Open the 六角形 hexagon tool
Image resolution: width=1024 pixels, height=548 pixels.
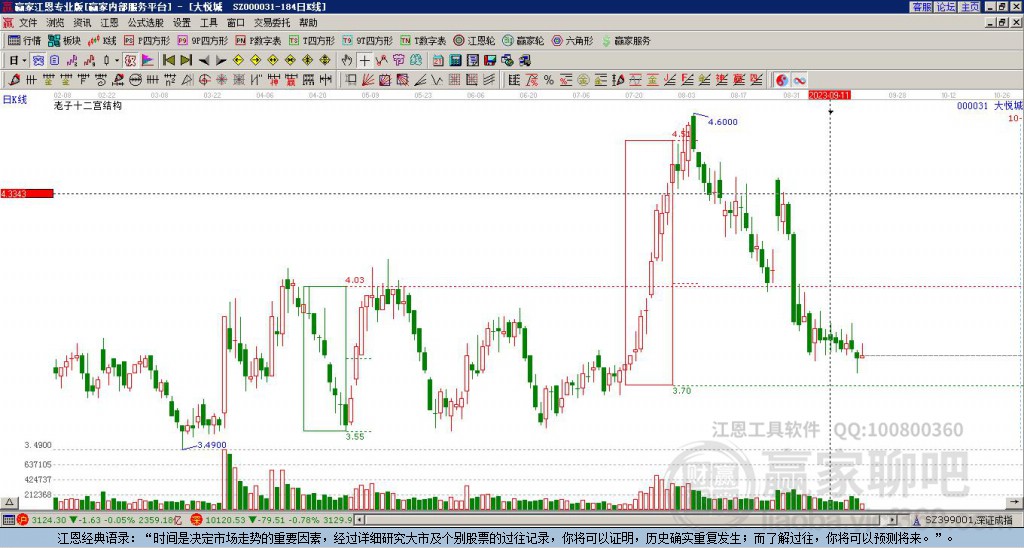(x=572, y=40)
